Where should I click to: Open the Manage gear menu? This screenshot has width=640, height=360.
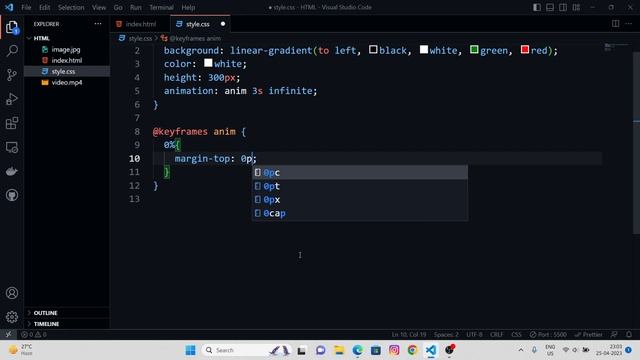pos(12,317)
